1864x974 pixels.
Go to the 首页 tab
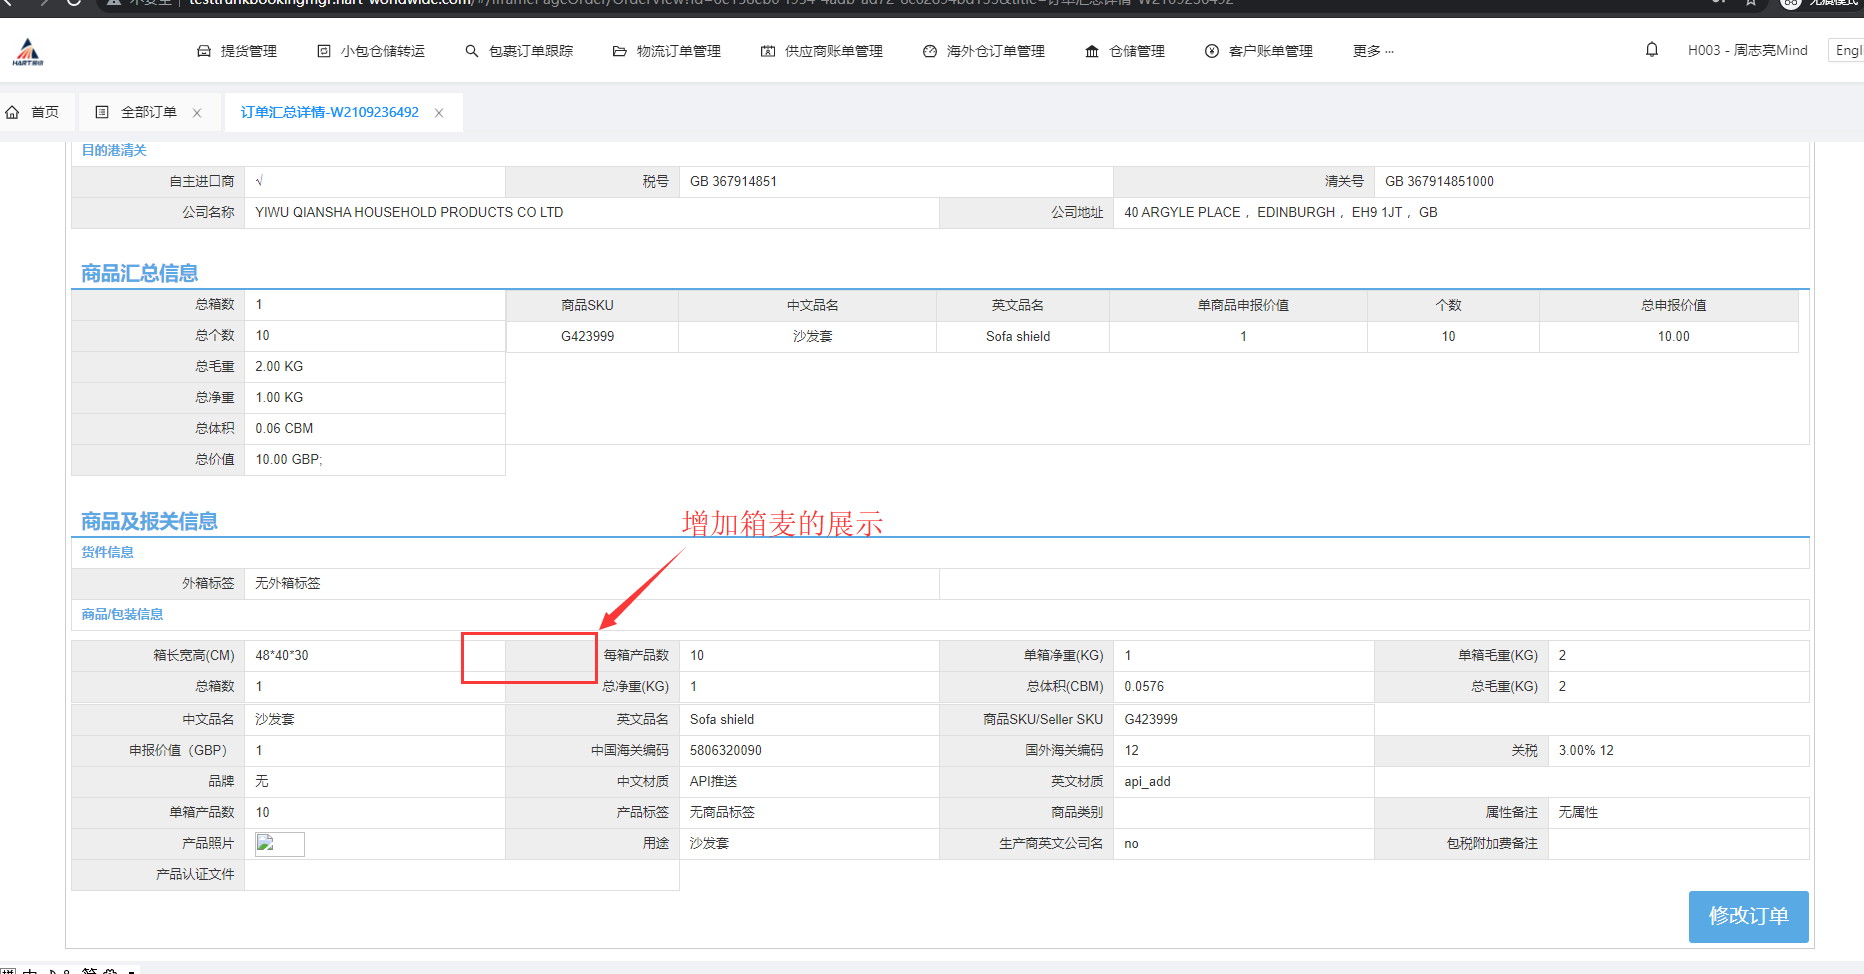pyautogui.click(x=44, y=112)
